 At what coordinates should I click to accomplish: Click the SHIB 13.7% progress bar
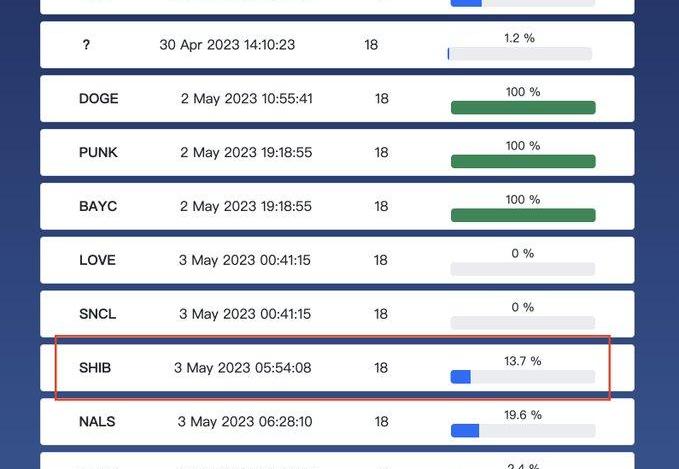click(x=523, y=377)
